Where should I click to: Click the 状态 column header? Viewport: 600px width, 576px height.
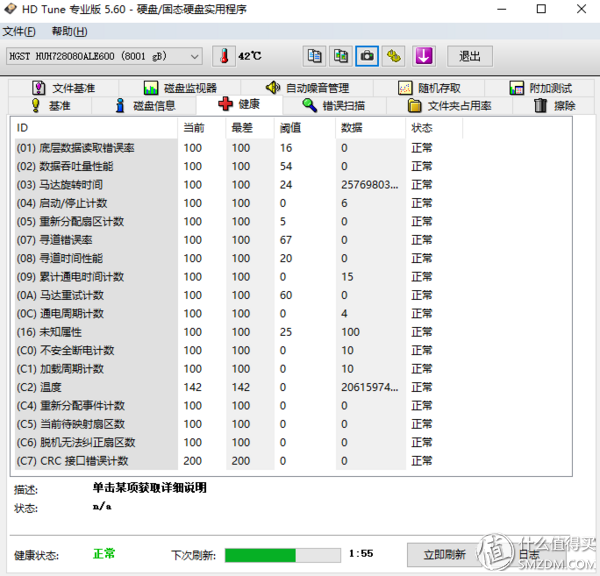434,128
